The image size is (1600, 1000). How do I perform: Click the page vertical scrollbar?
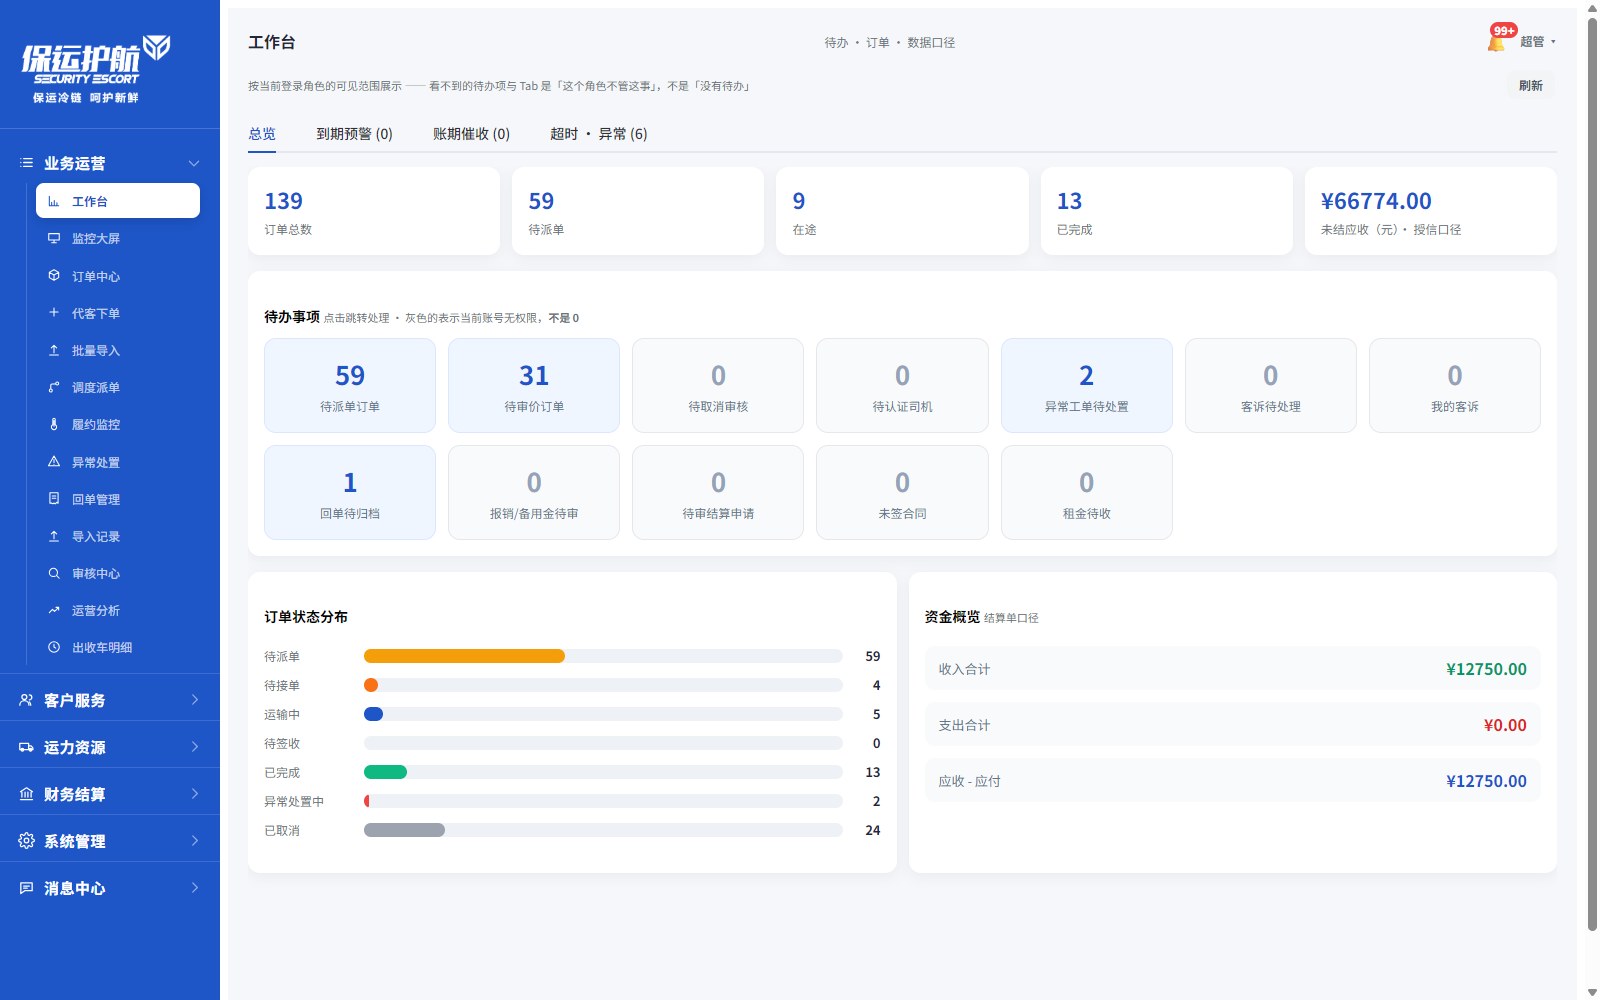[x=1592, y=475]
